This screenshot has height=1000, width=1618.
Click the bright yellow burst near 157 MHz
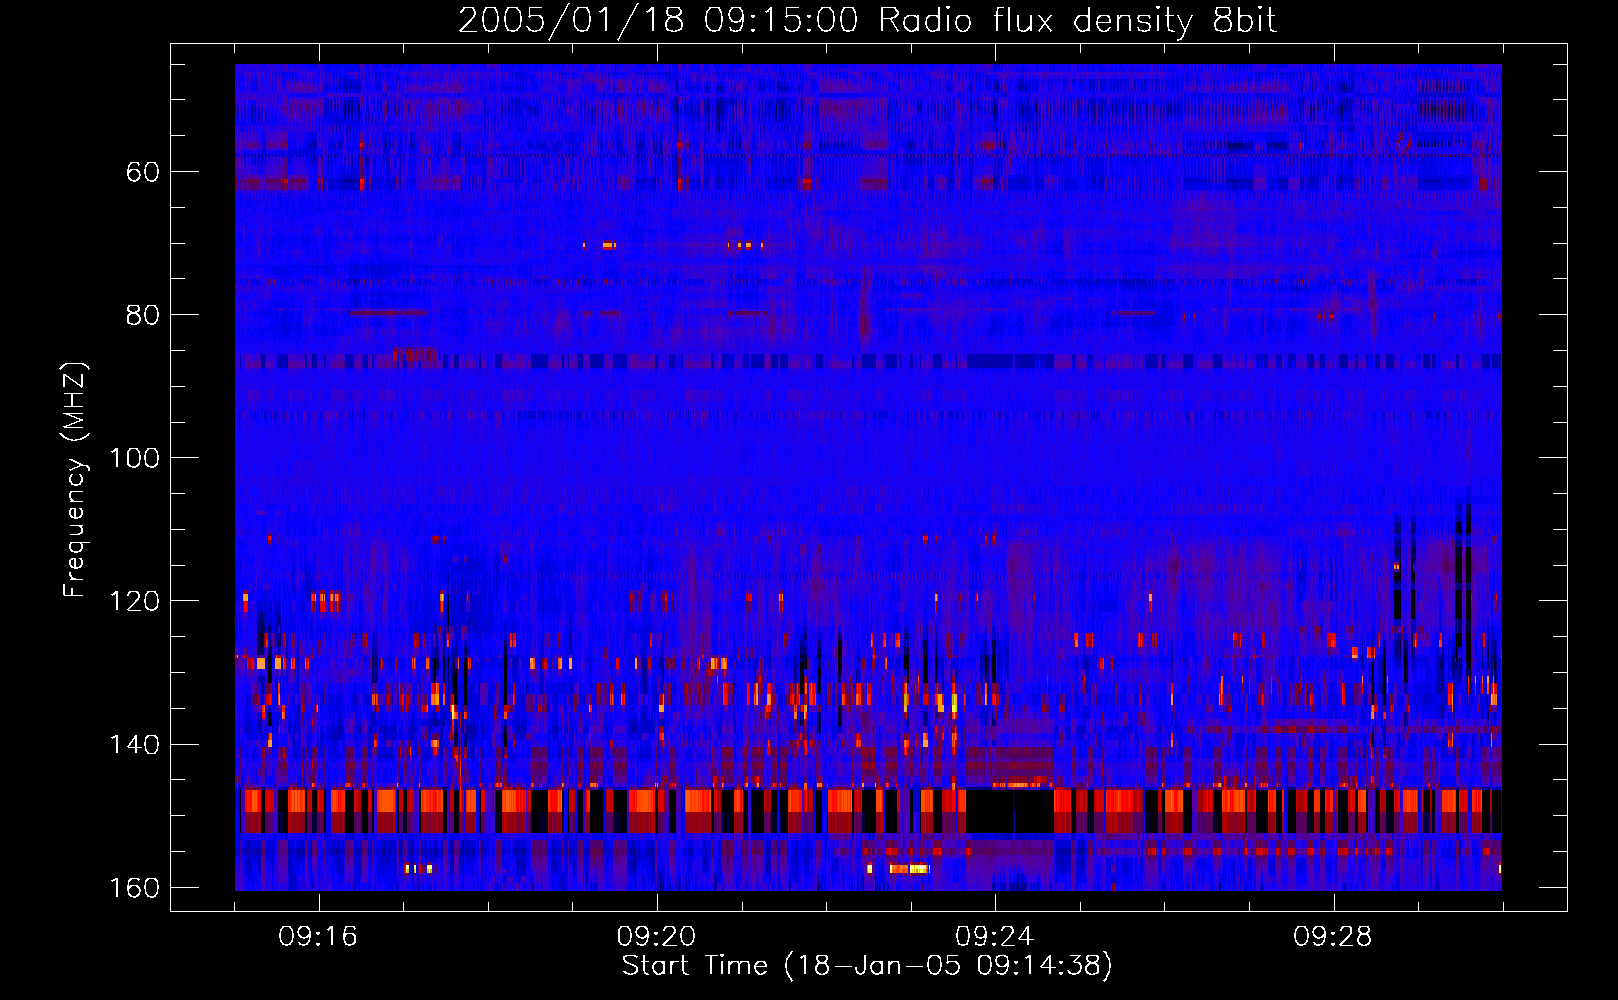[908, 869]
